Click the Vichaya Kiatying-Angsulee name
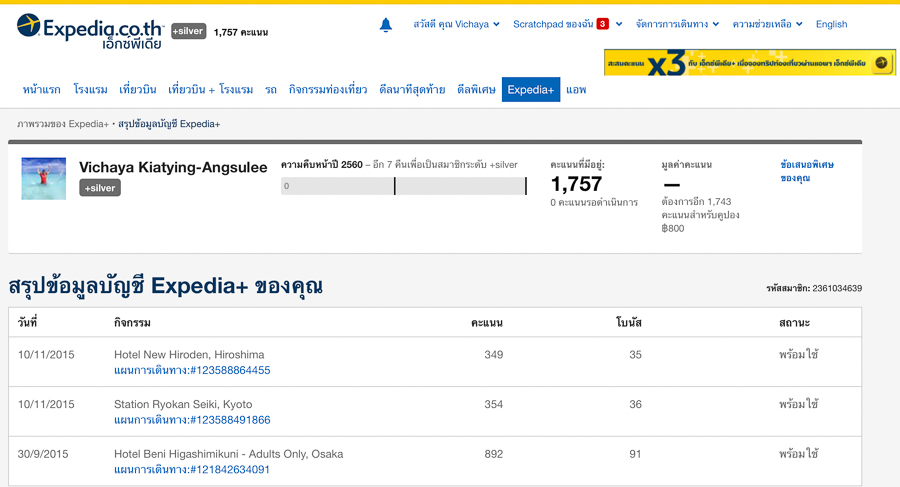Image resolution: width=900 pixels, height=487 pixels. point(173,167)
